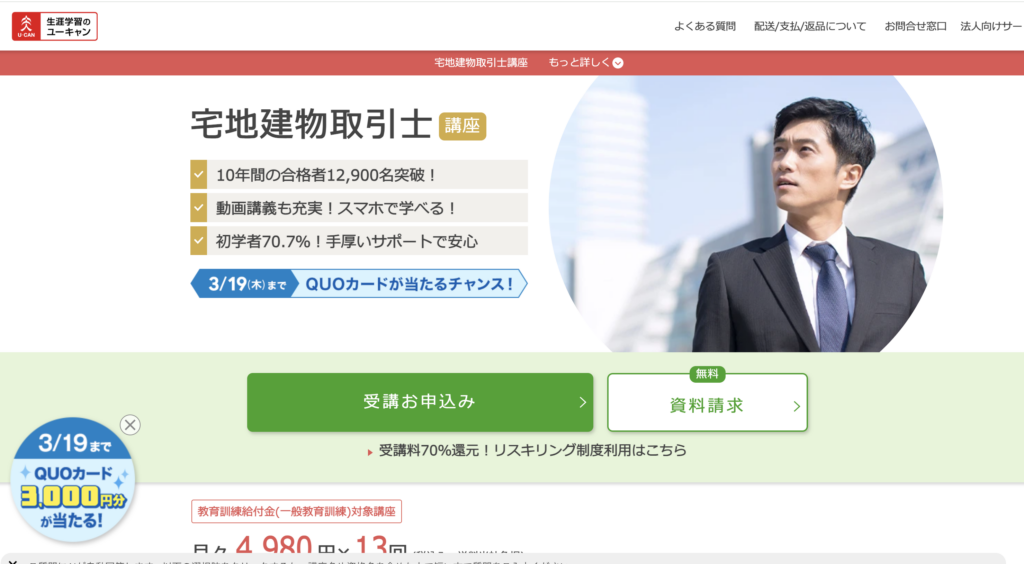Open 配送/支払/返品について menu item

[x=810, y=26]
